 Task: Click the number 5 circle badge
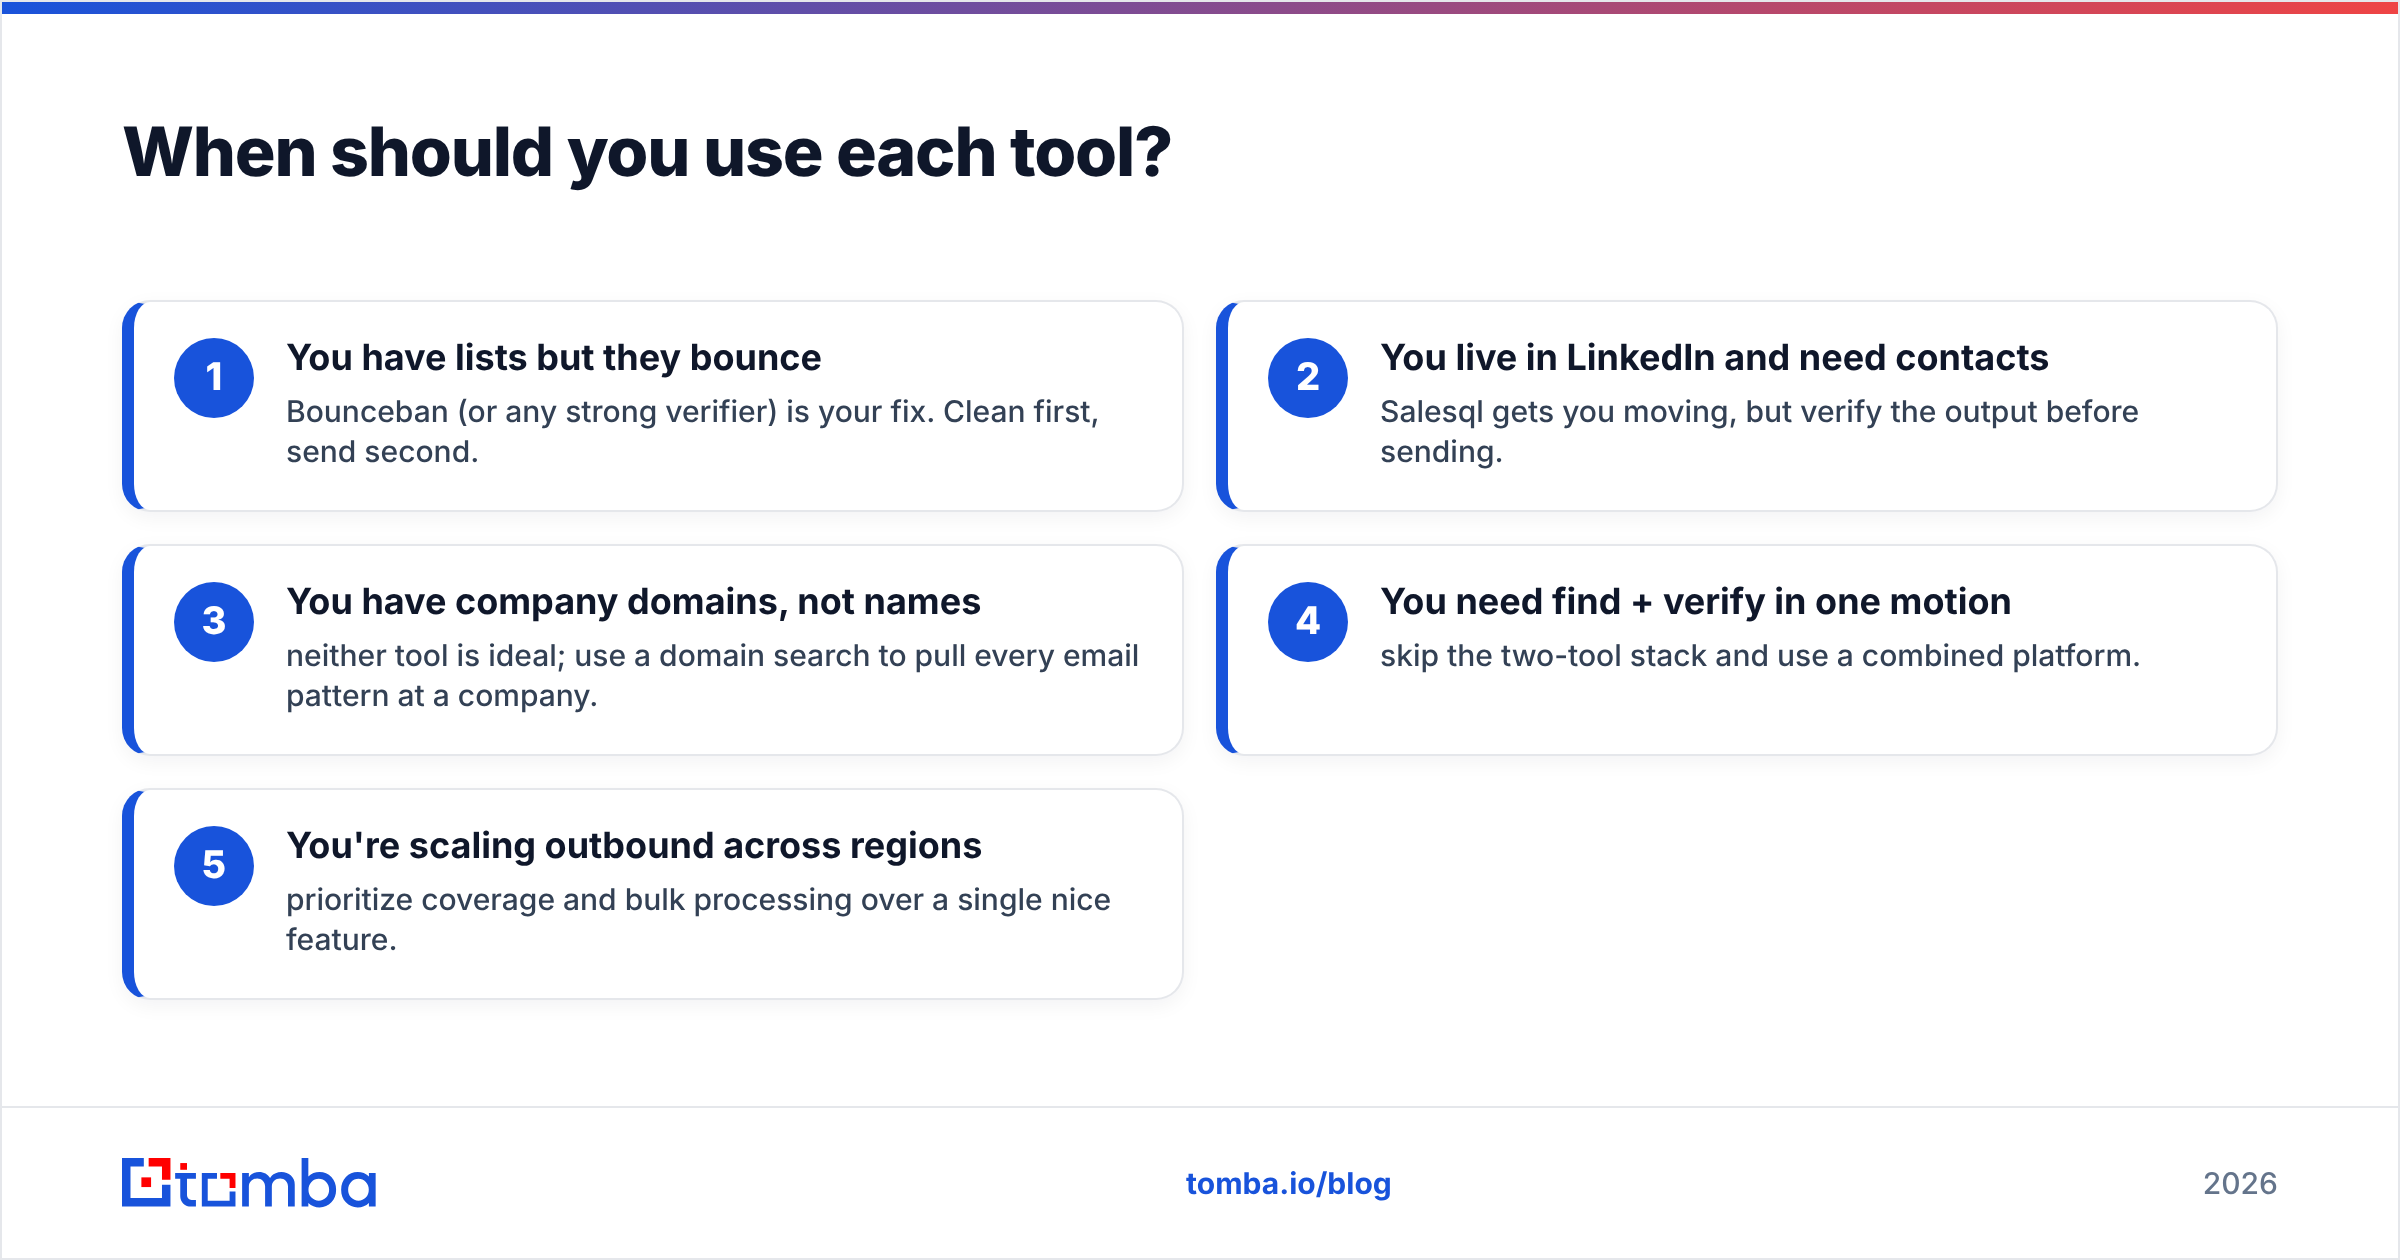[214, 866]
